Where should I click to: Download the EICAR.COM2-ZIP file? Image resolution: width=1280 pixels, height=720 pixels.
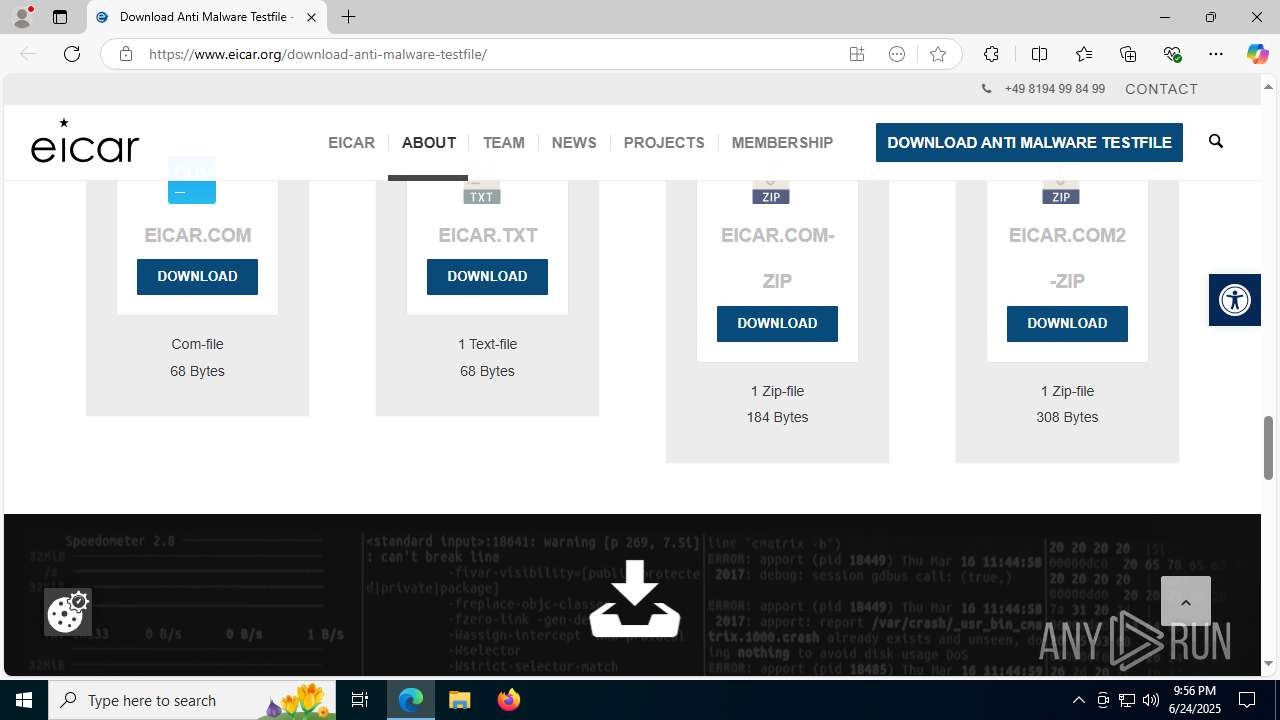tap(1067, 324)
